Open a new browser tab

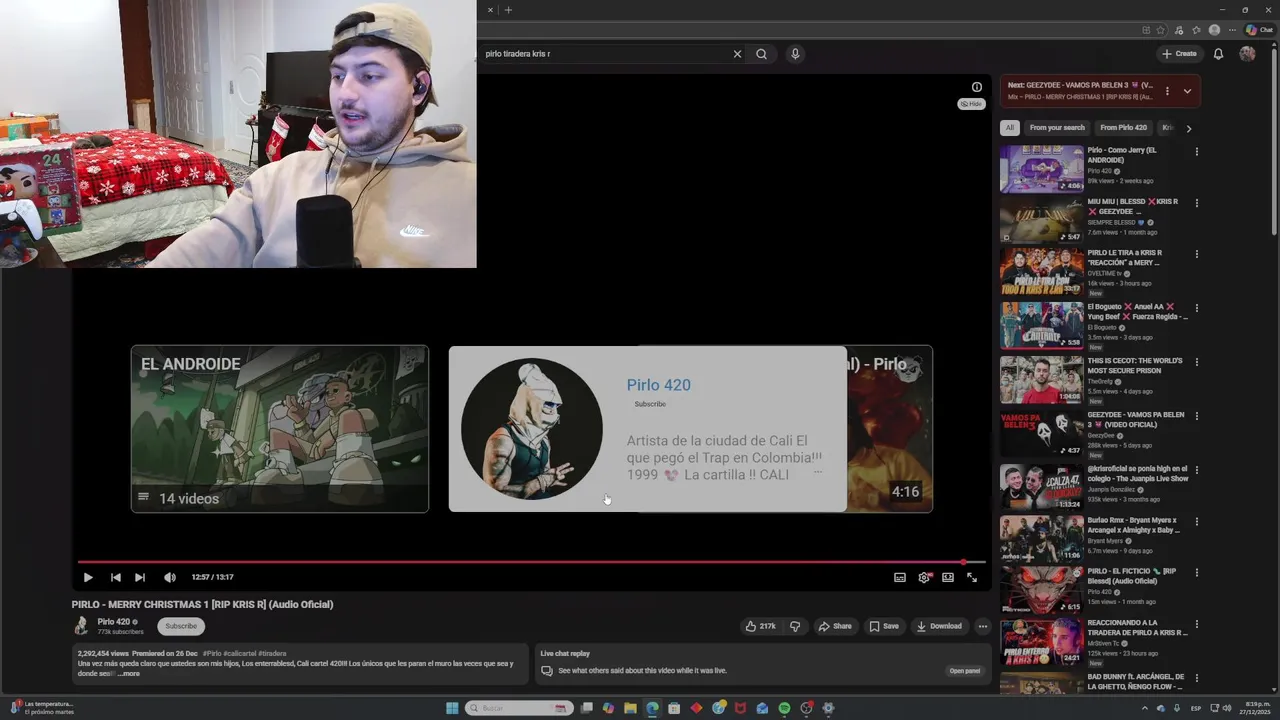(x=508, y=10)
